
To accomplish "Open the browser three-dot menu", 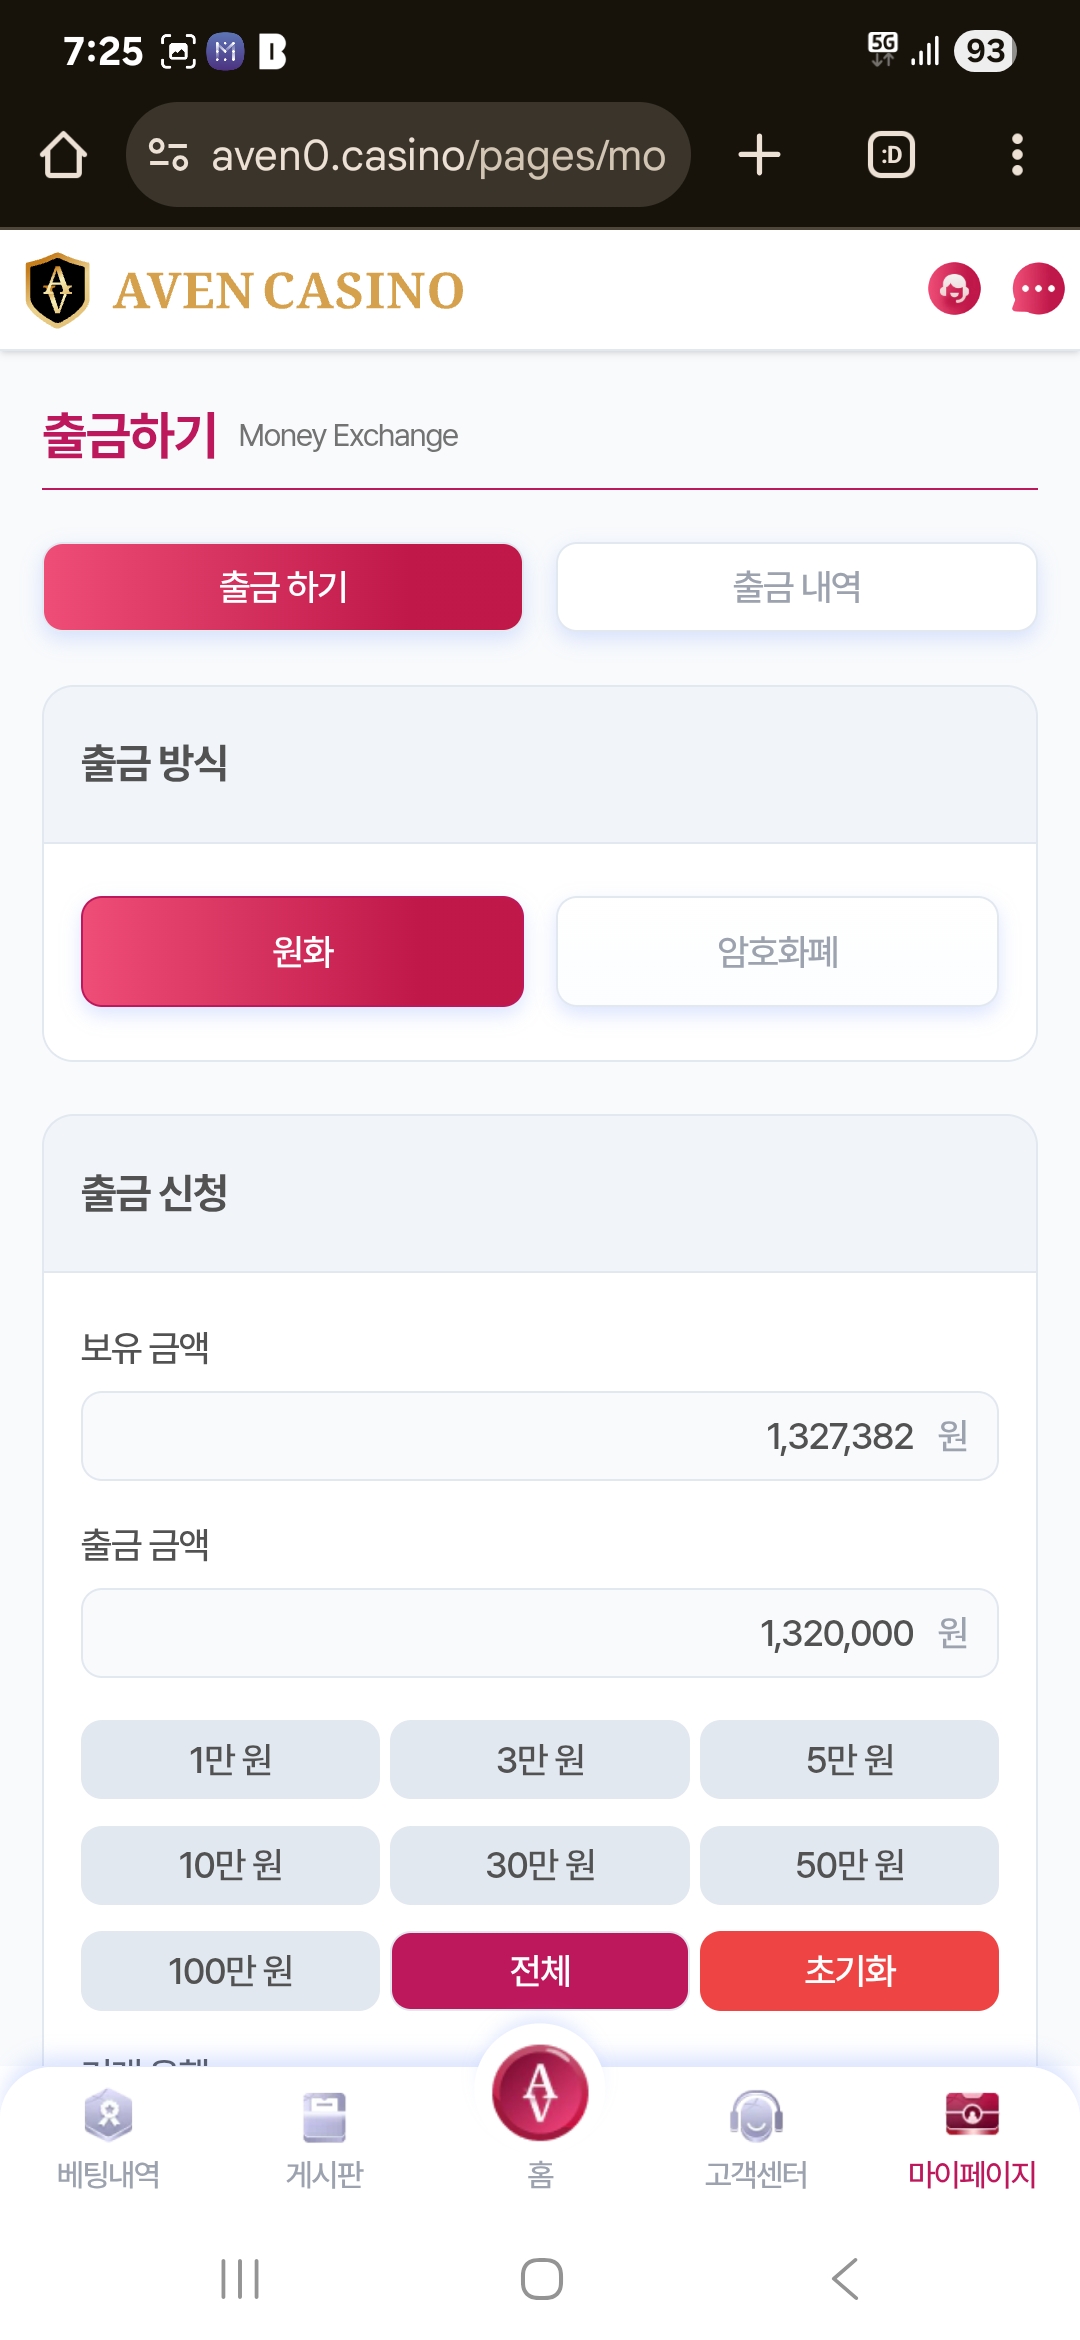I will pyautogui.click(x=1017, y=155).
